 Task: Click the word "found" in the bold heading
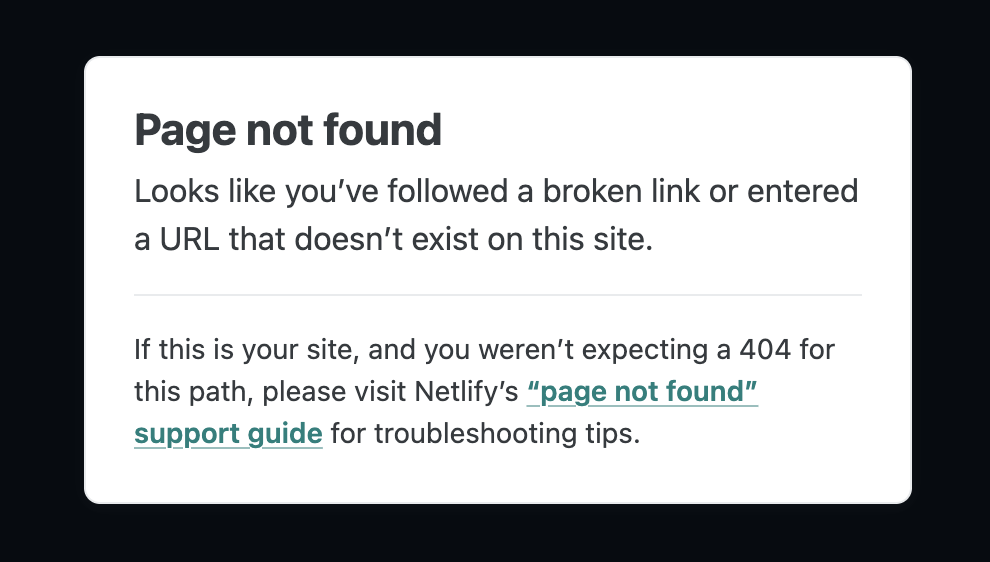point(383,130)
